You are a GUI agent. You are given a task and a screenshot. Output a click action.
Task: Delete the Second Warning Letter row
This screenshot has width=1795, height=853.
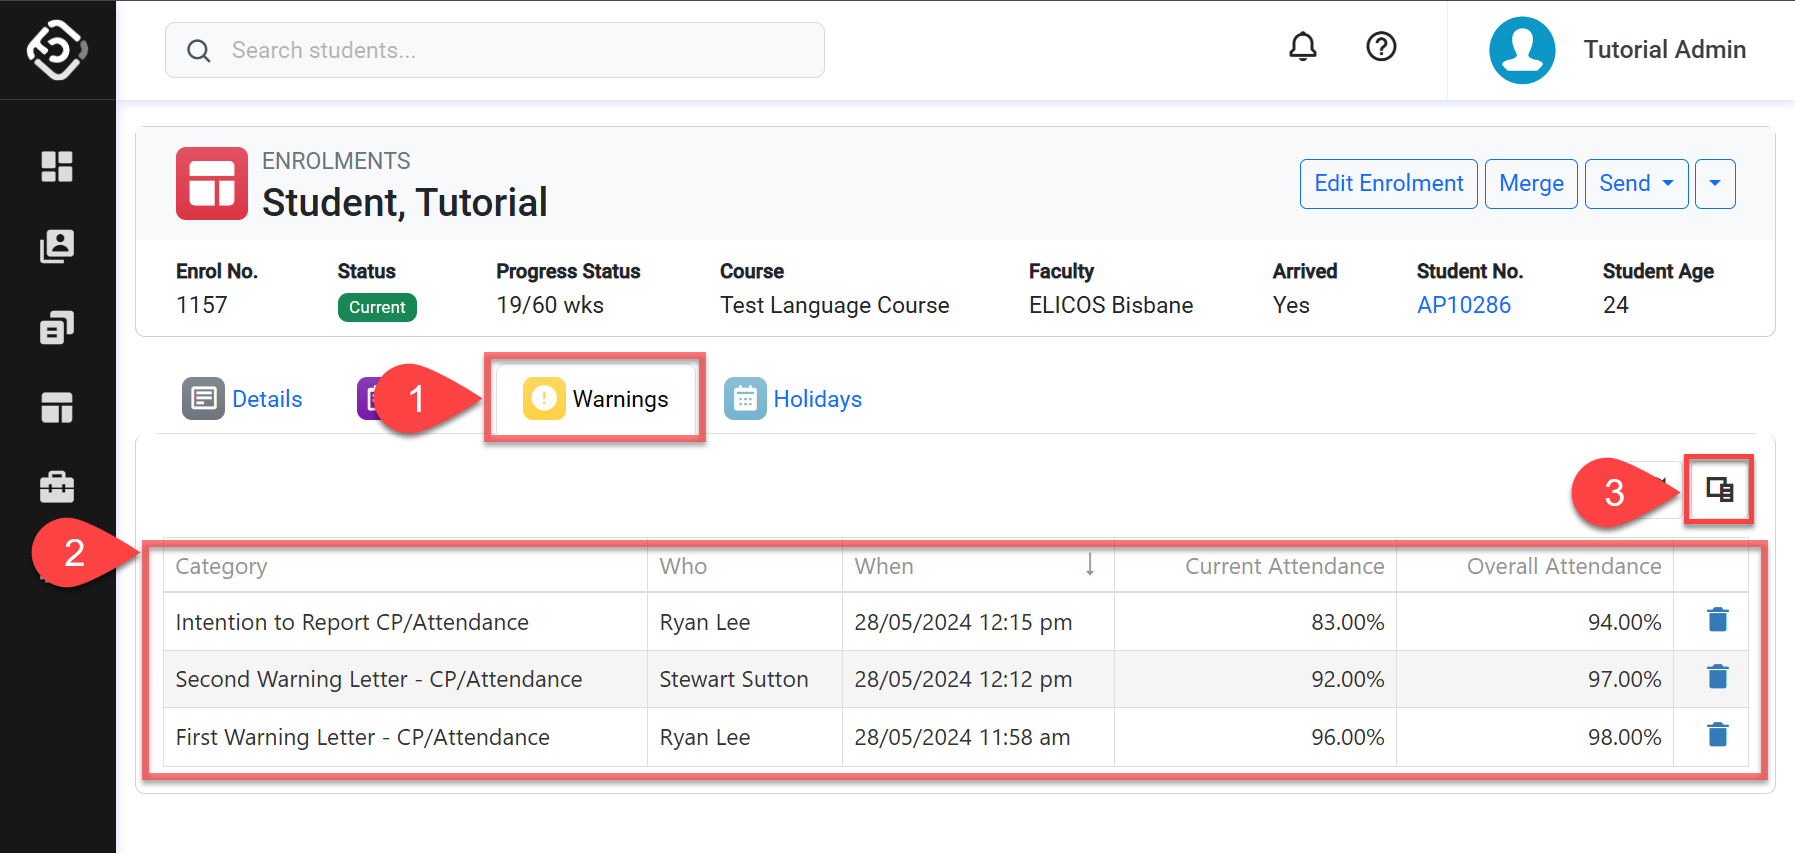click(1717, 678)
